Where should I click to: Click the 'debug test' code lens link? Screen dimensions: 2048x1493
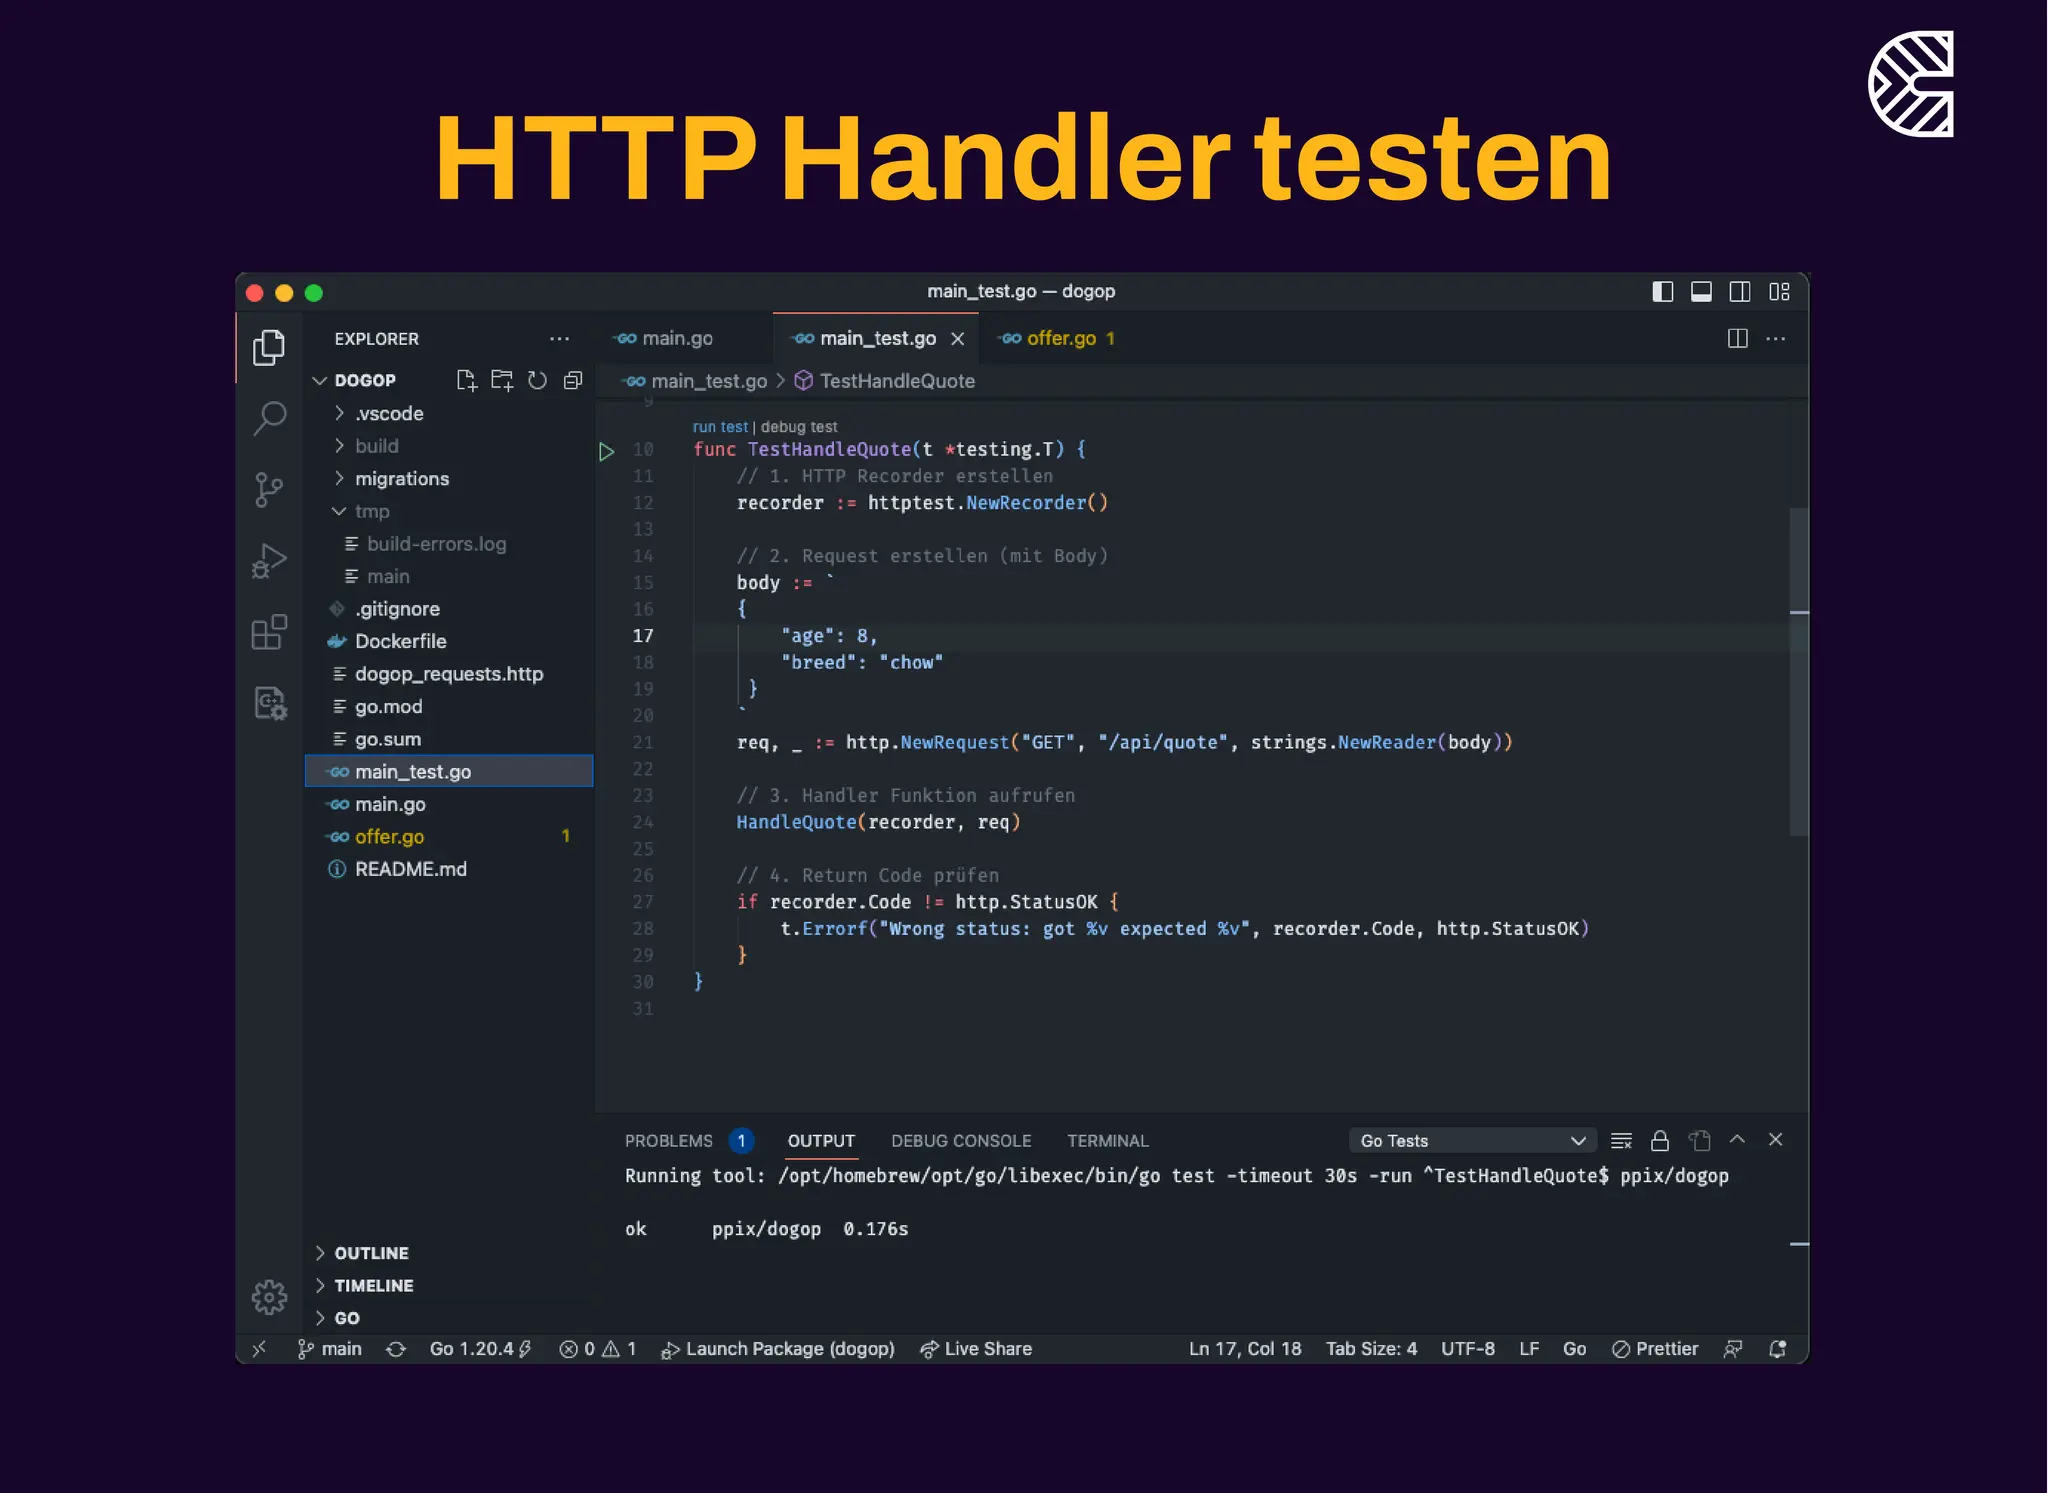799,427
